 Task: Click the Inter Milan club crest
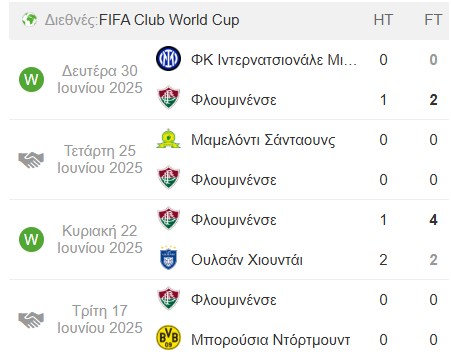coord(168,59)
